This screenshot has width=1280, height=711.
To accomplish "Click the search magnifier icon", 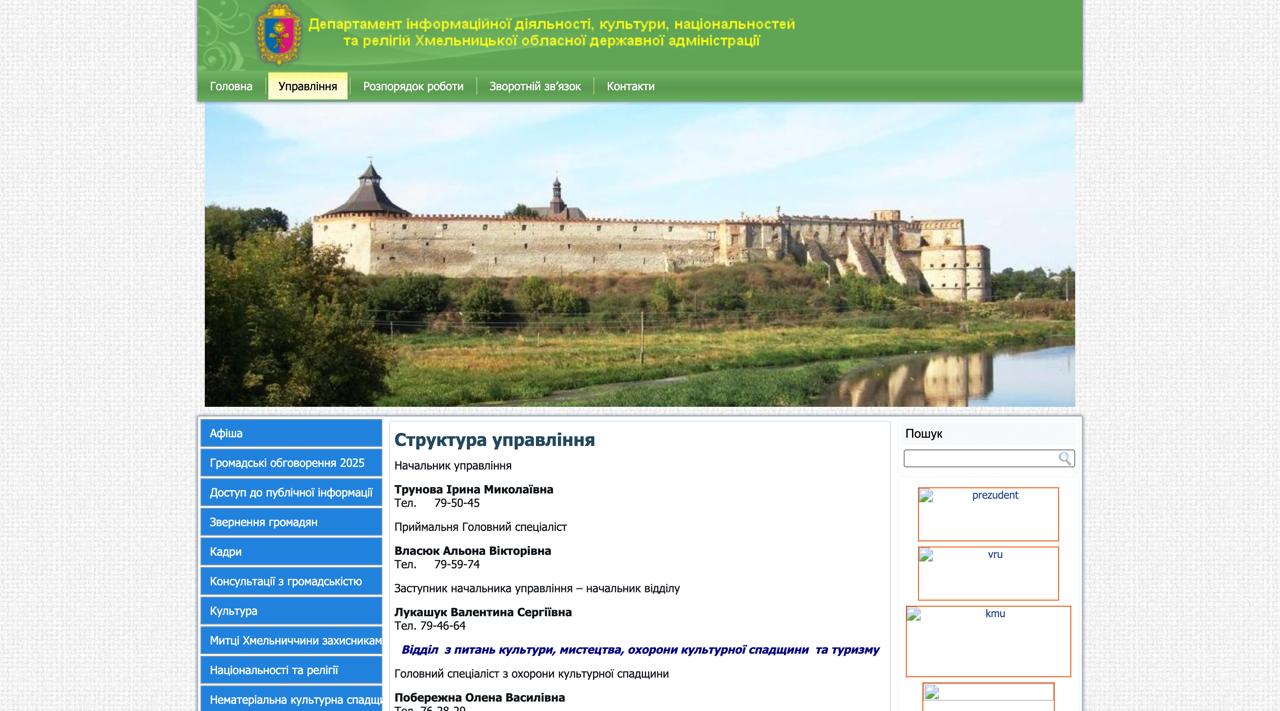I will [1066, 458].
